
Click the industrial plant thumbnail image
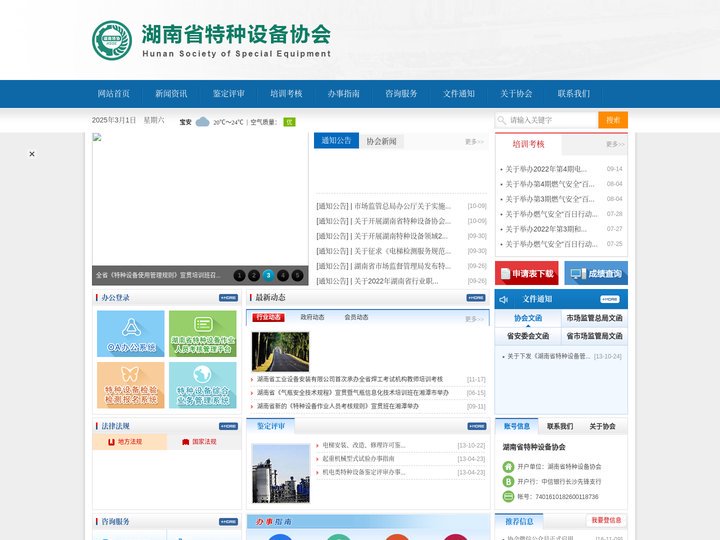(281, 473)
